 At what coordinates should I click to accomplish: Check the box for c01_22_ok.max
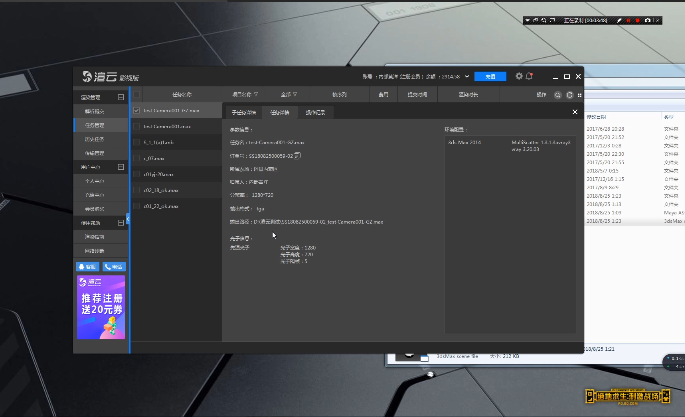pyautogui.click(x=136, y=206)
